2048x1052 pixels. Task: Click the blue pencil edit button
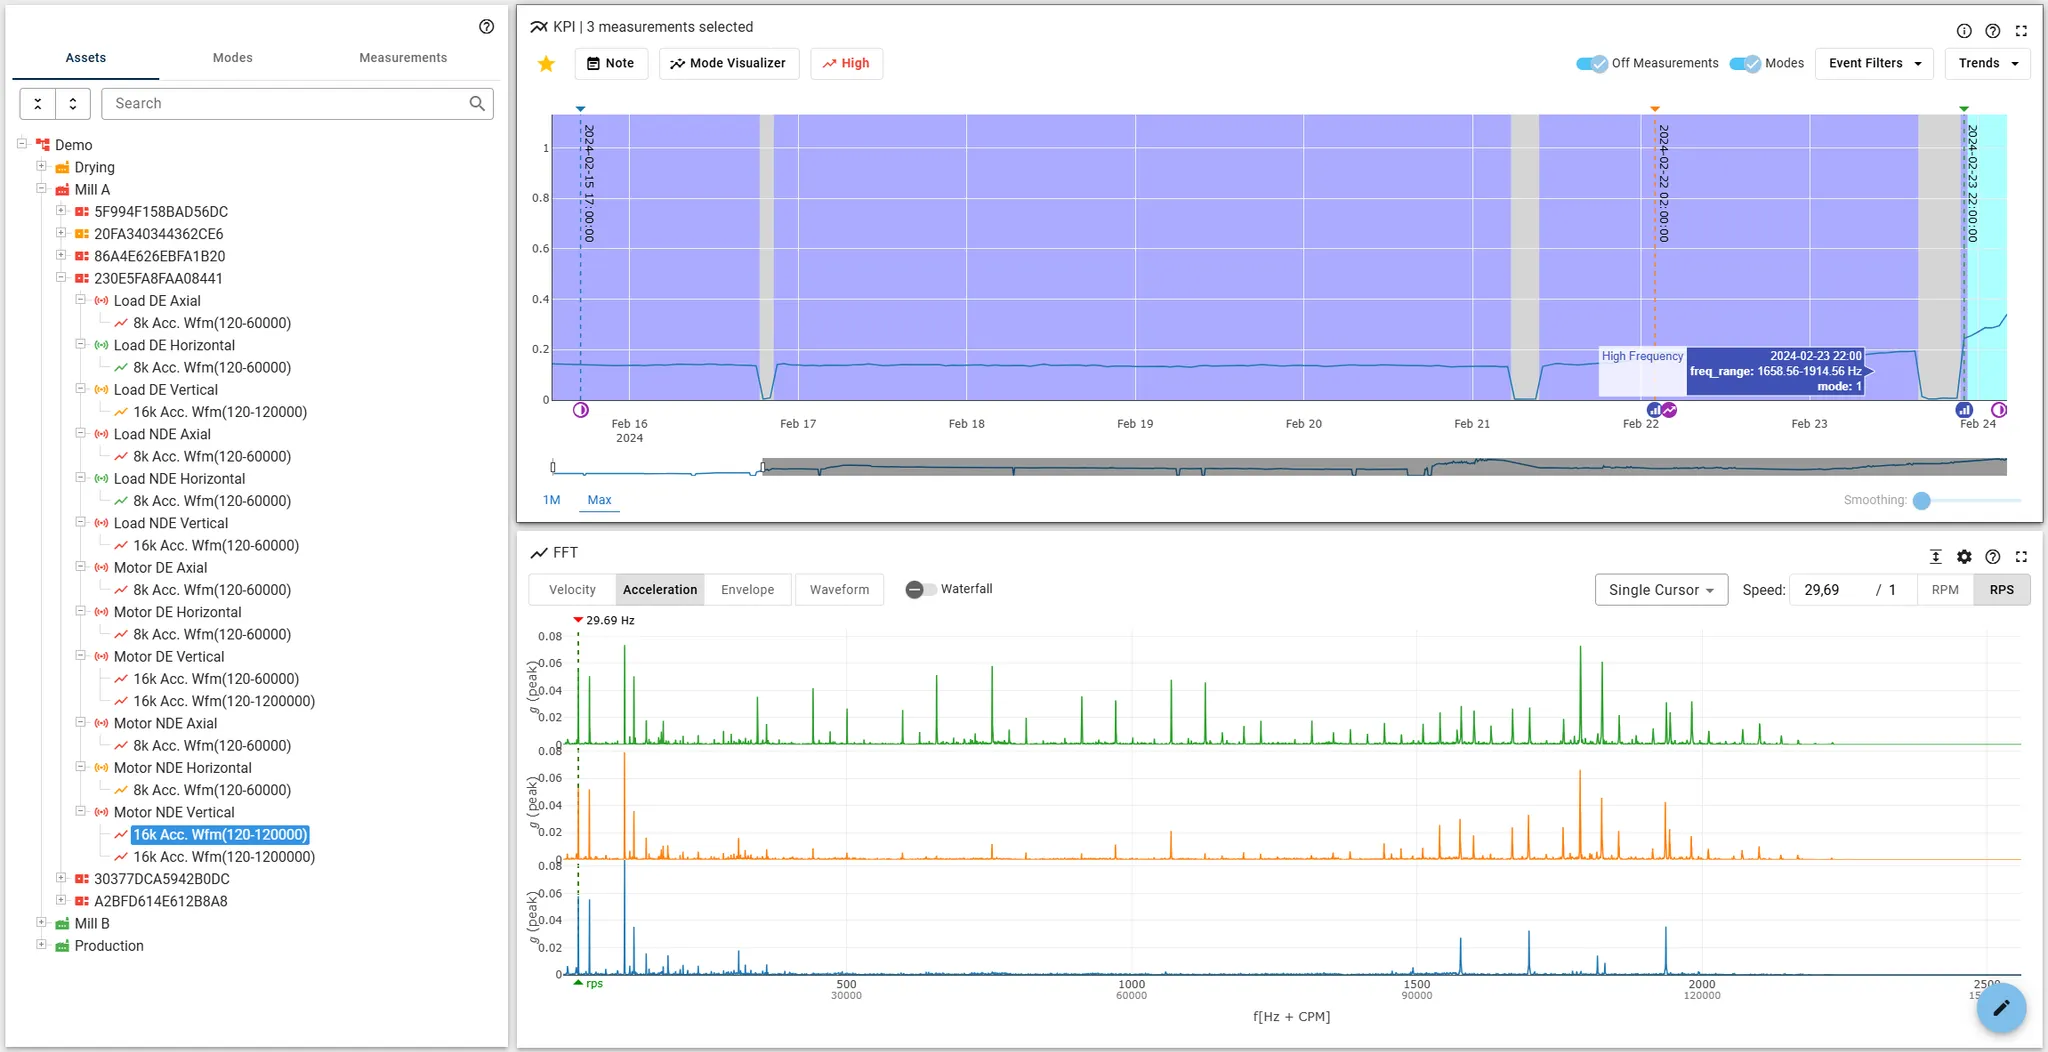pos(2001,1008)
